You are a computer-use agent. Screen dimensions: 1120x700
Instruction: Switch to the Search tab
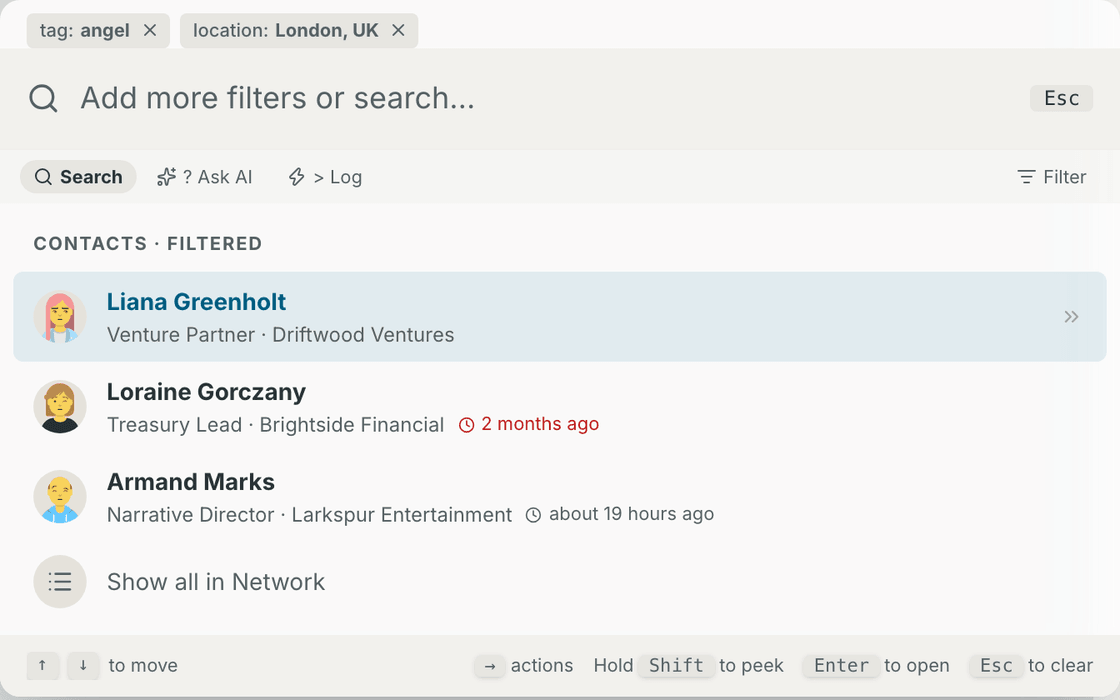tap(79, 176)
